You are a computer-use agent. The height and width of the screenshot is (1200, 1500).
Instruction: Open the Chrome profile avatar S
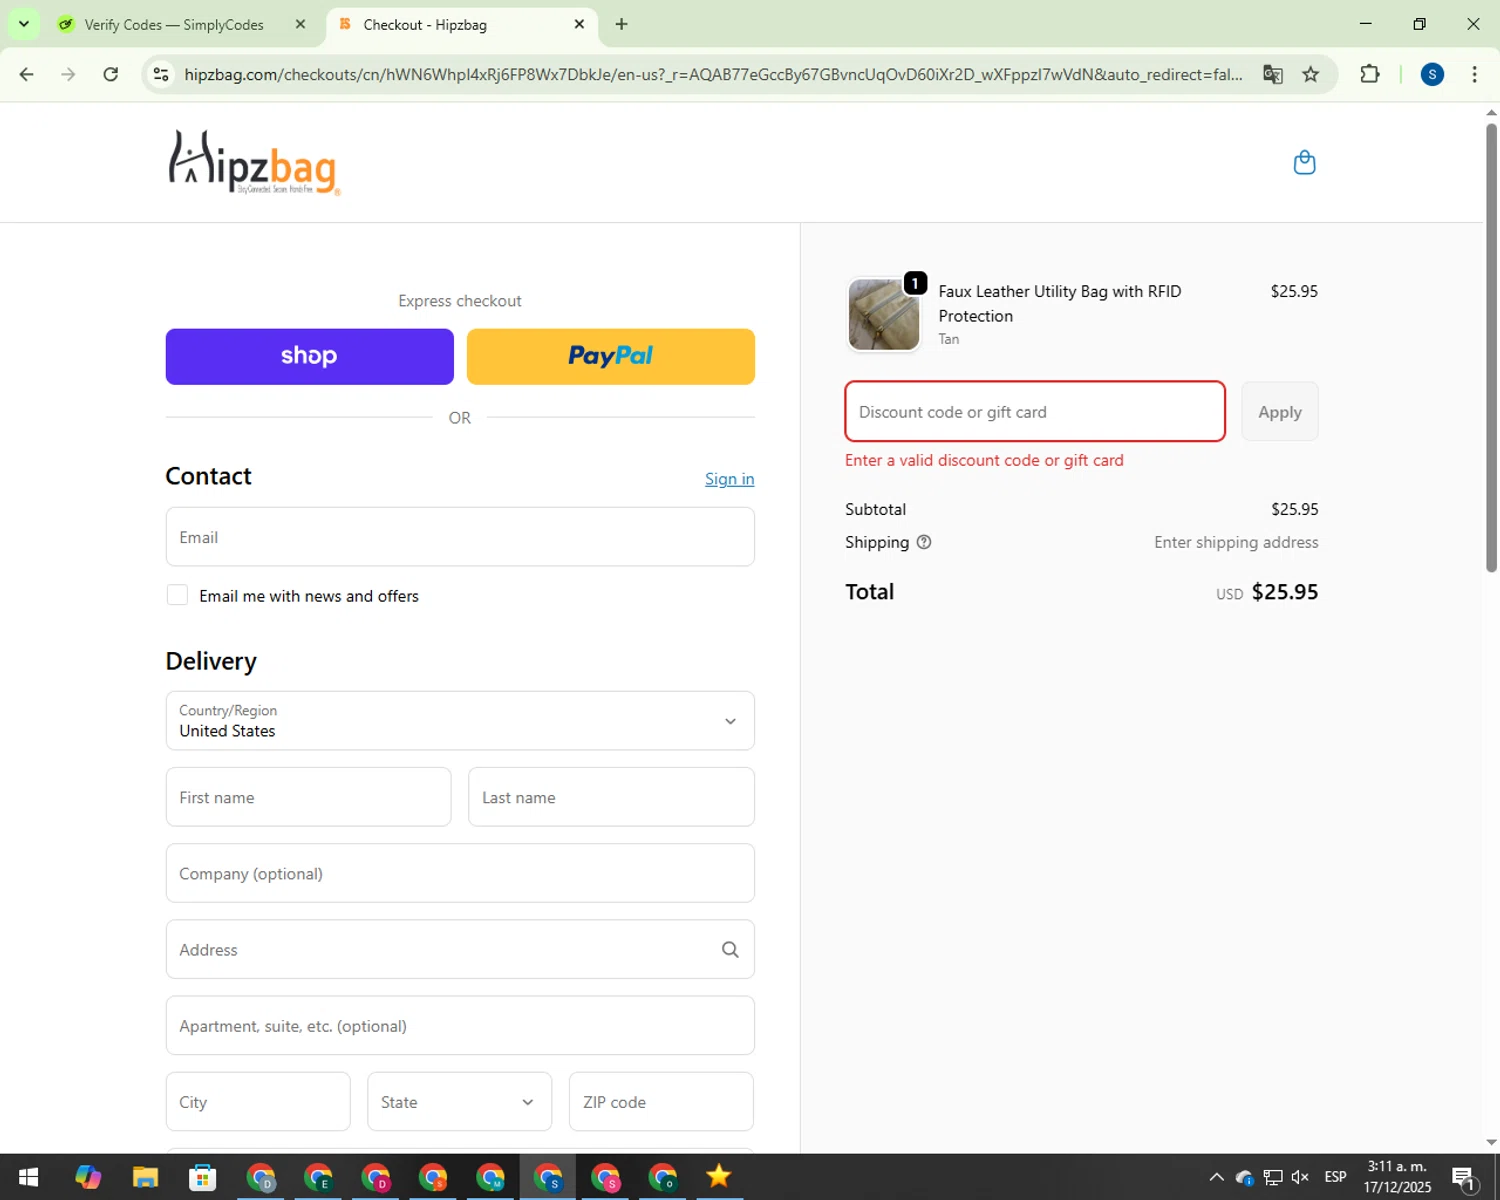pos(1432,74)
